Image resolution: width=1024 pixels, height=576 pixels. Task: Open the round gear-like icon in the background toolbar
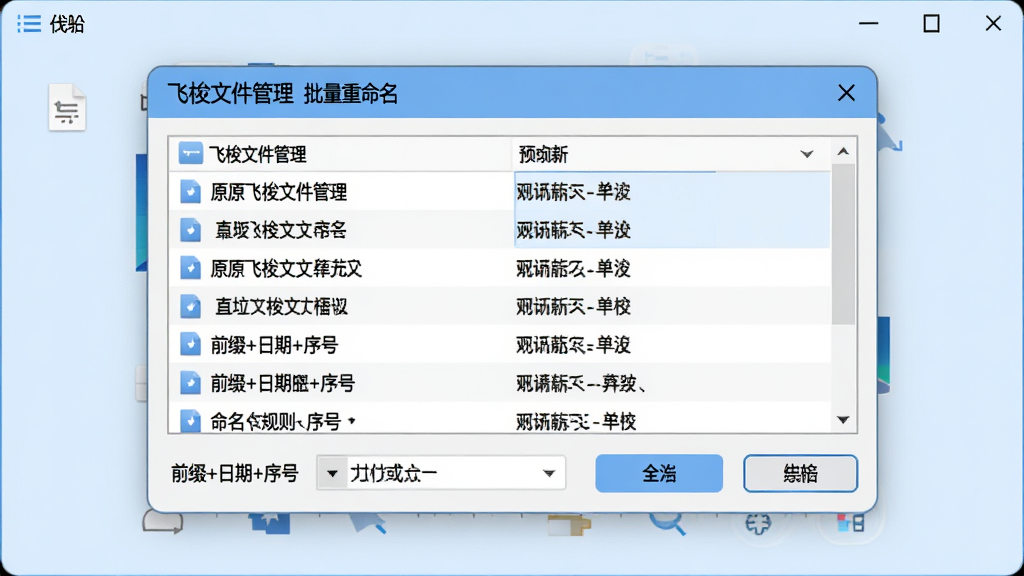pos(758,523)
